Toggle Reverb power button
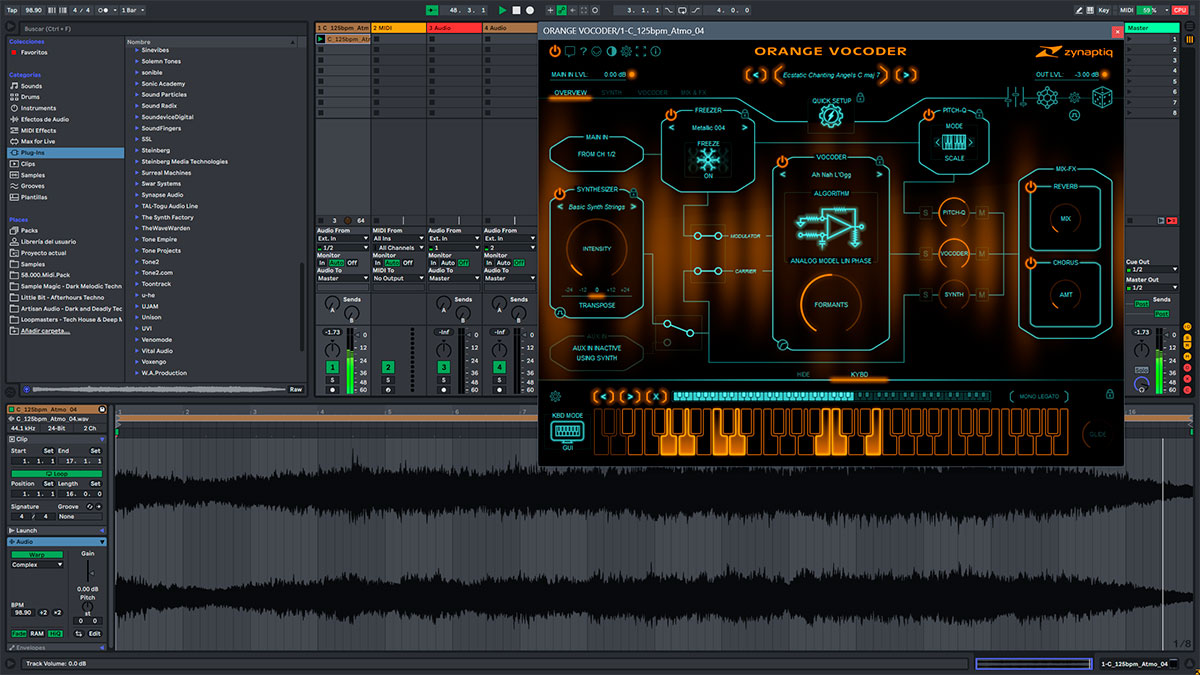The image size is (1200, 675). [x=1030, y=185]
